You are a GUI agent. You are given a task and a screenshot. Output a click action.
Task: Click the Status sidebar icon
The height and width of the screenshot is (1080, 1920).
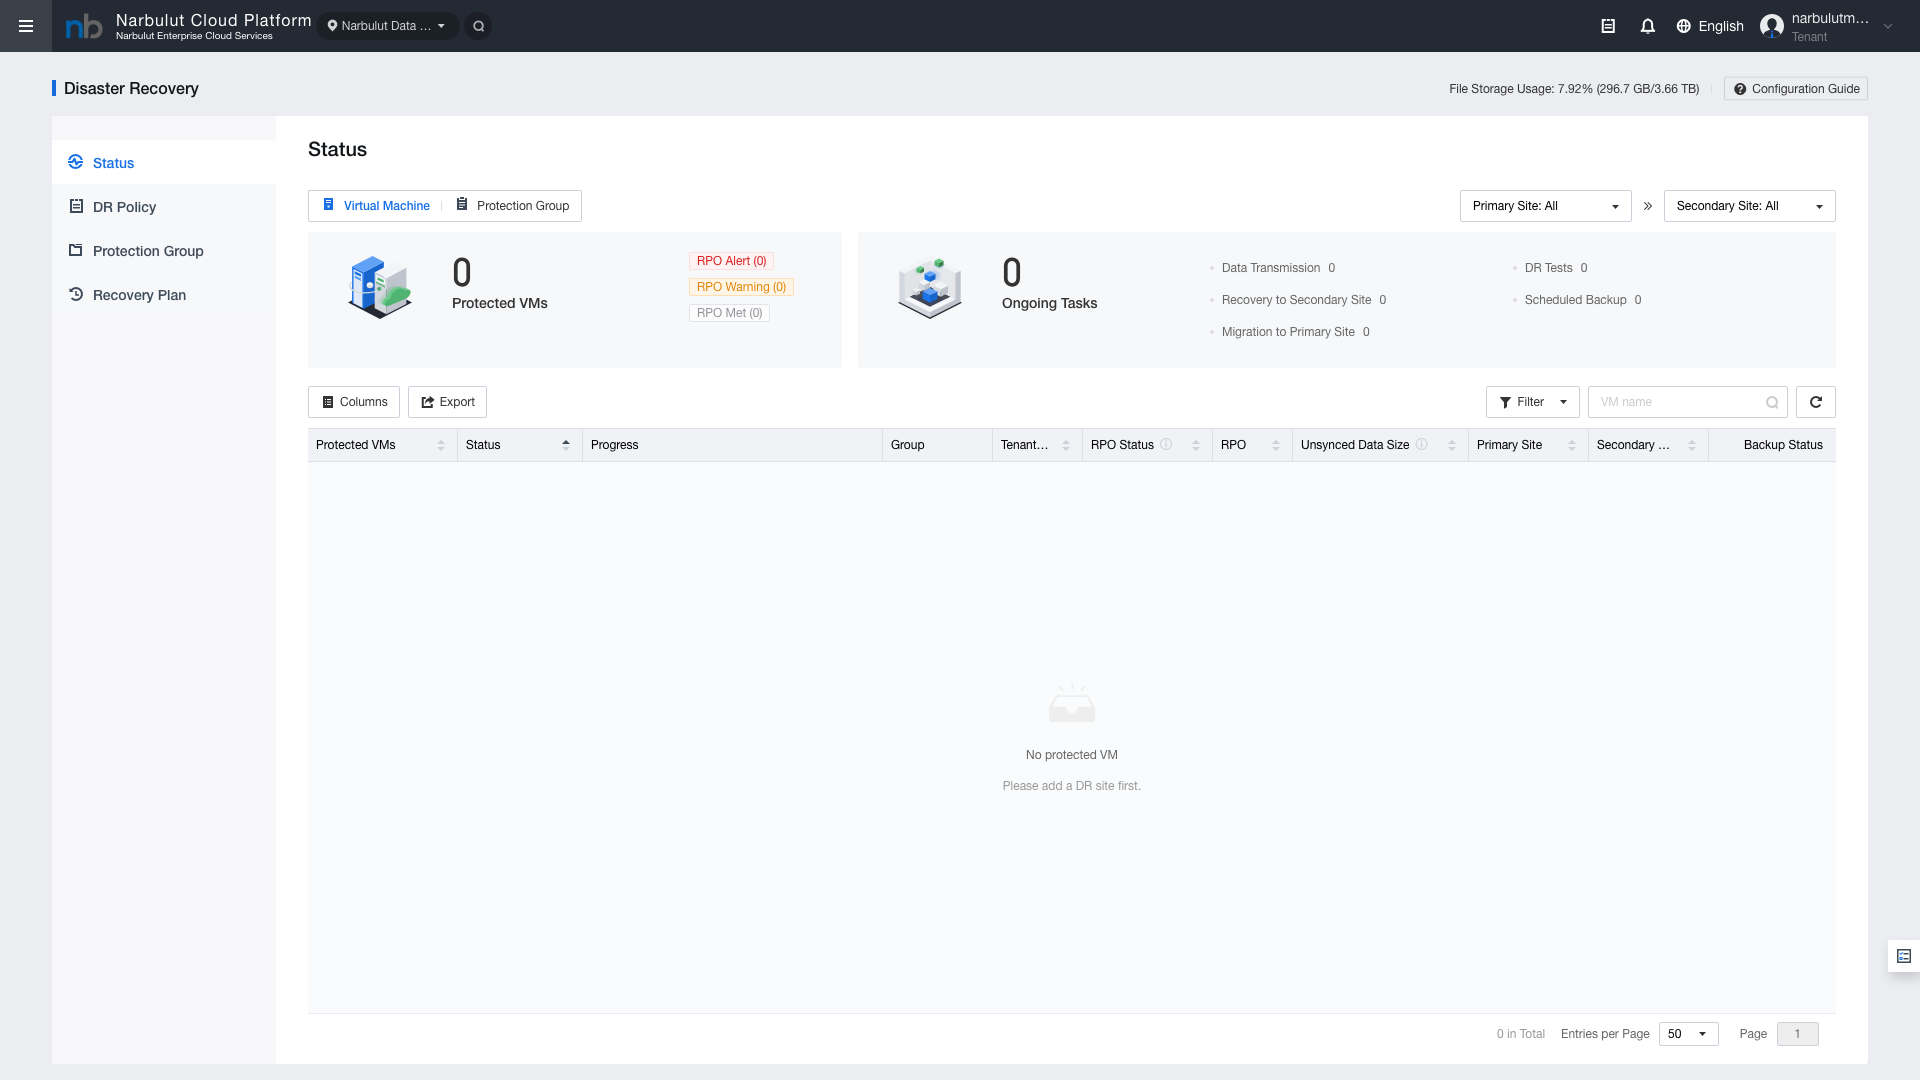(x=76, y=162)
